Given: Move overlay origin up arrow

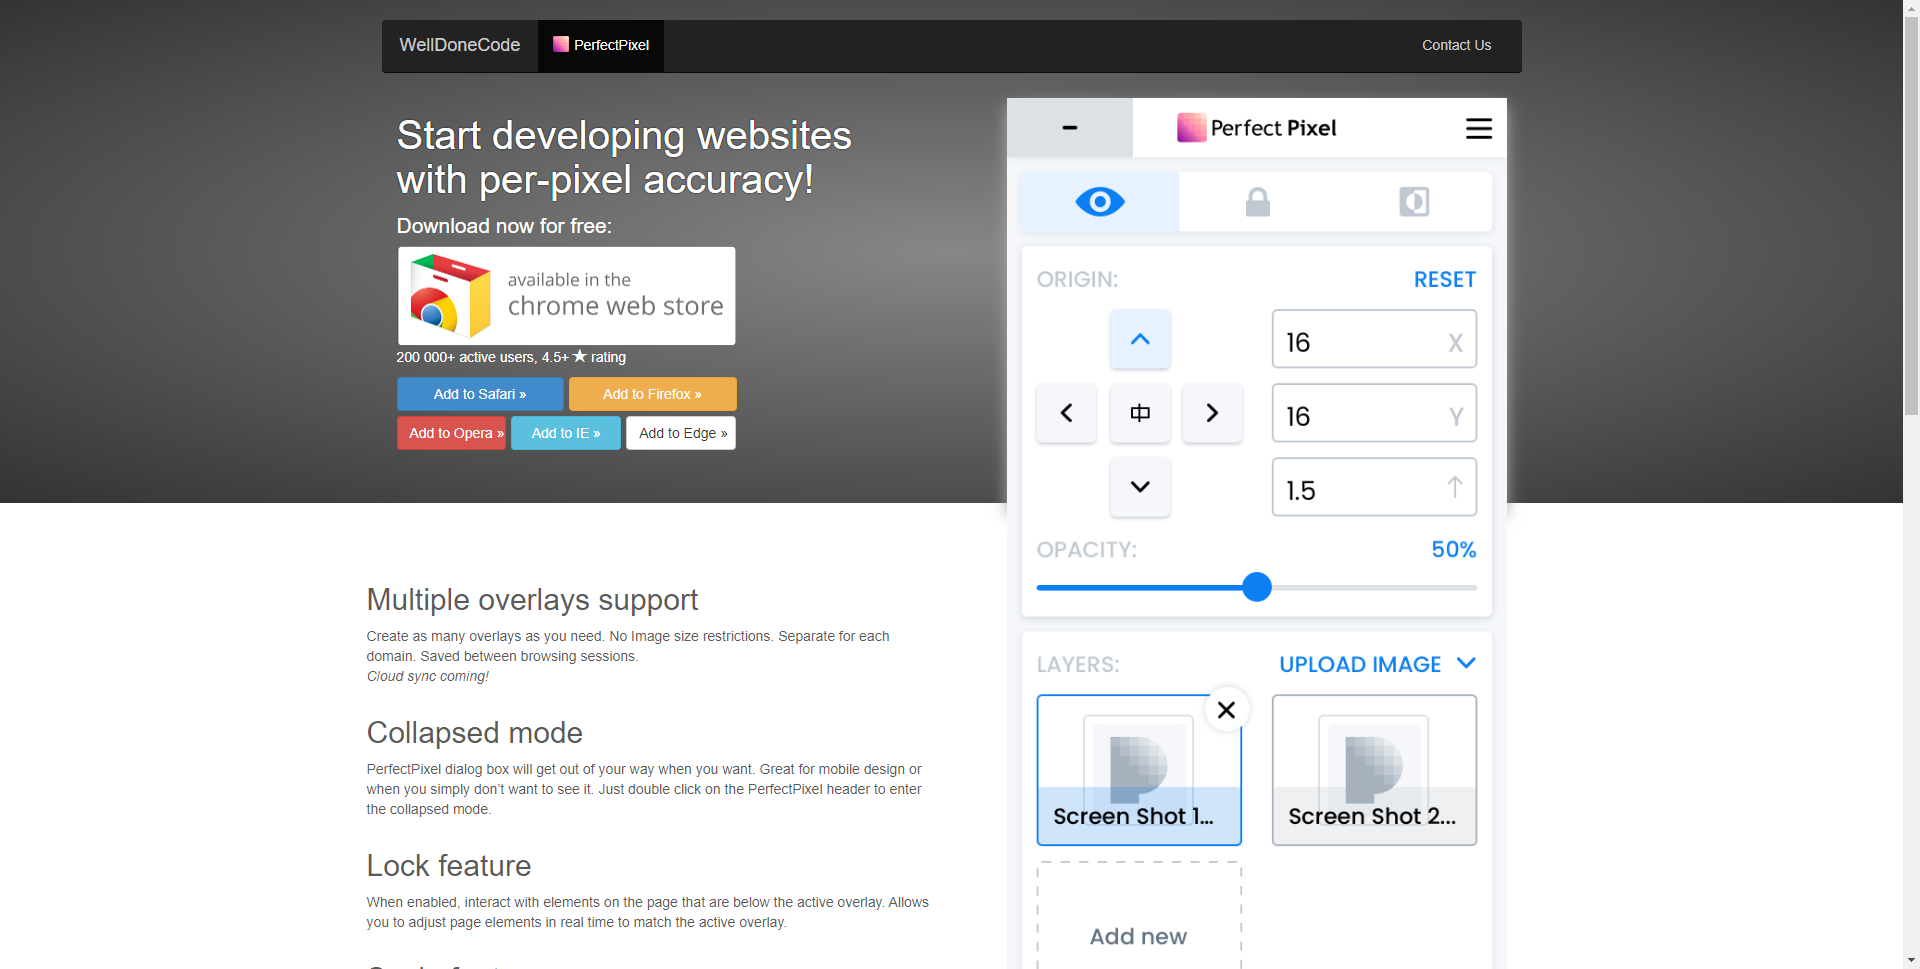Looking at the screenshot, I should click(x=1140, y=339).
